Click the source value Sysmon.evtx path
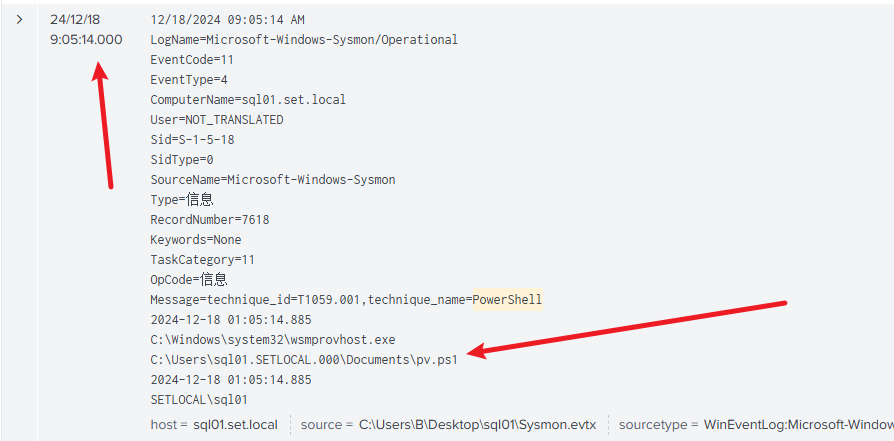Image resolution: width=894 pixels, height=441 pixels. click(x=477, y=425)
